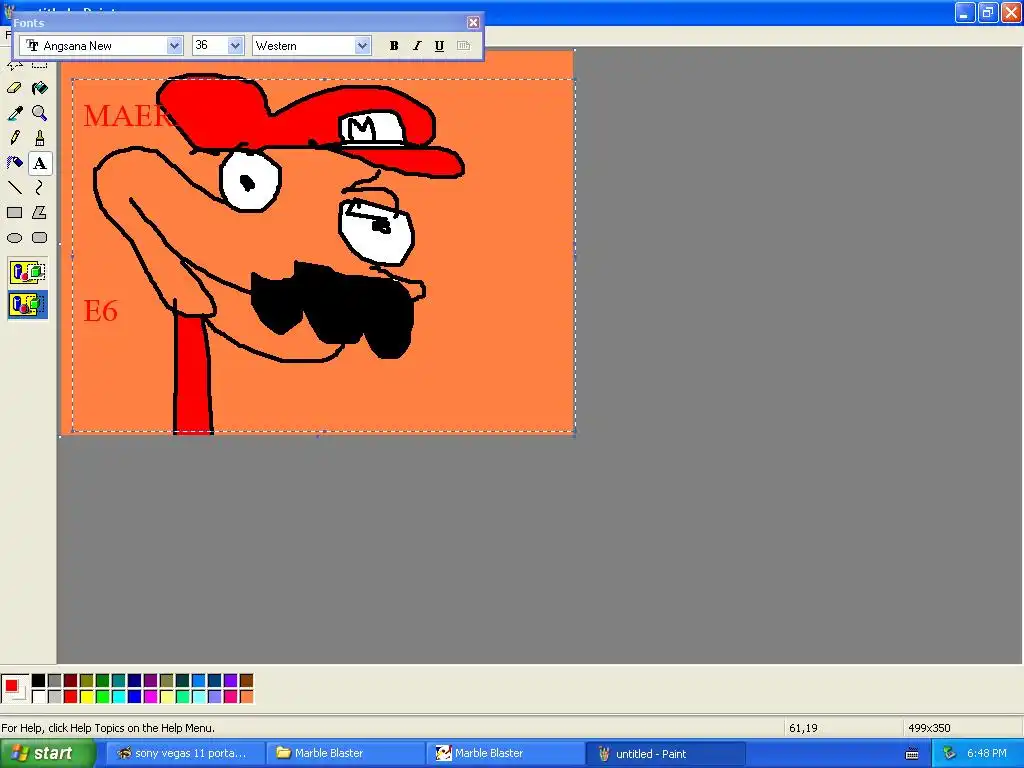This screenshot has width=1024, height=768.
Task: Select the Eraser tool
Action: tap(14, 88)
